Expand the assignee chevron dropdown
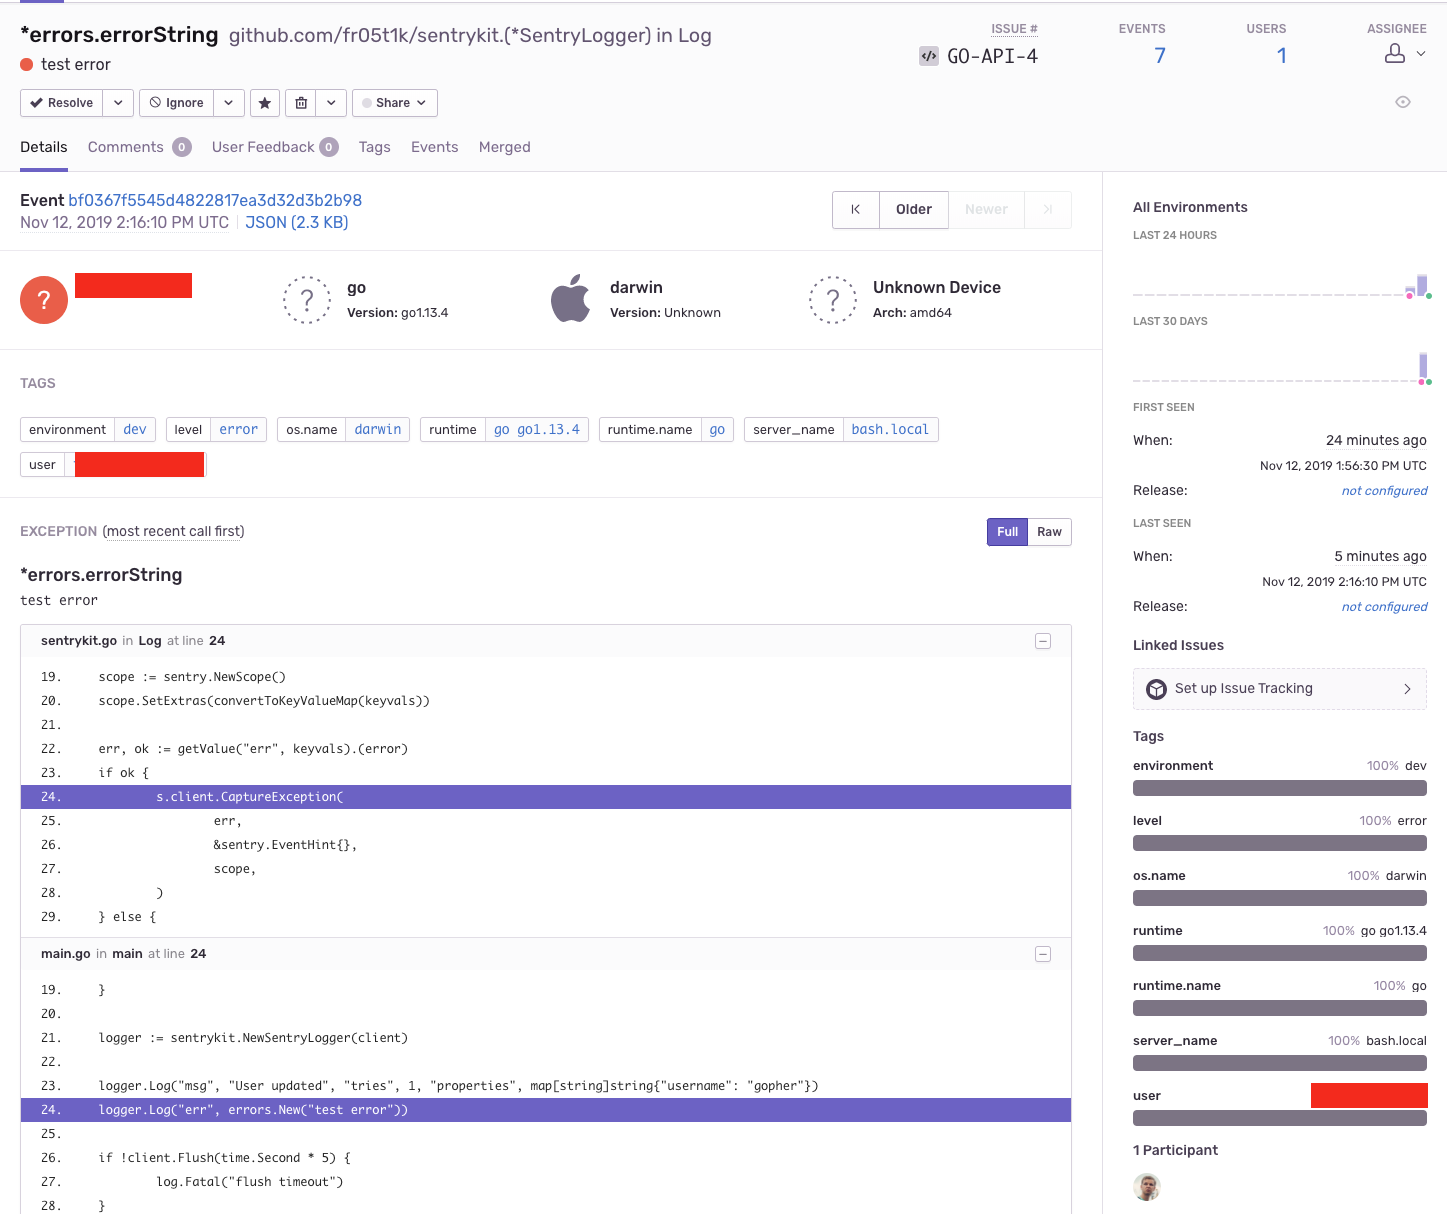 coord(1421,54)
